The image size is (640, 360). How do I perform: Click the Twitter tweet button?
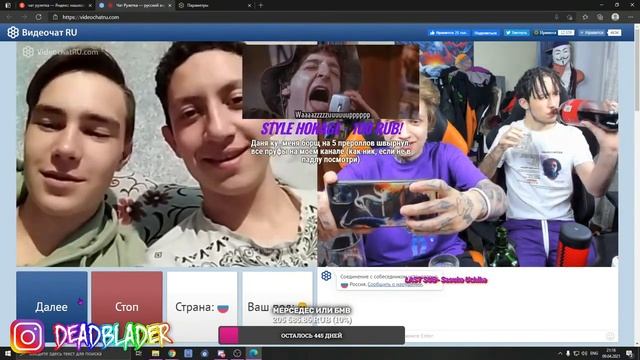(x=516, y=33)
